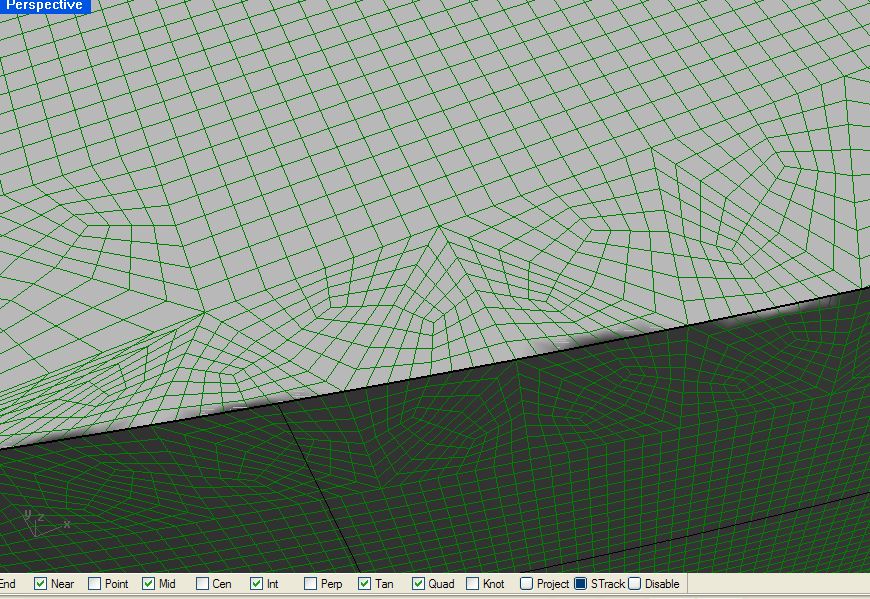Enable the Perp object snap
Viewport: 870px width, 599px height.
click(x=311, y=583)
